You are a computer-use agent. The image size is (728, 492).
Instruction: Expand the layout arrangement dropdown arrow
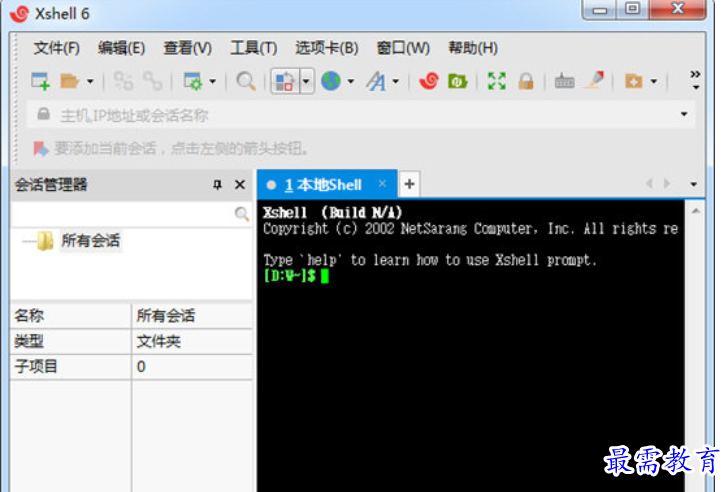(306, 81)
